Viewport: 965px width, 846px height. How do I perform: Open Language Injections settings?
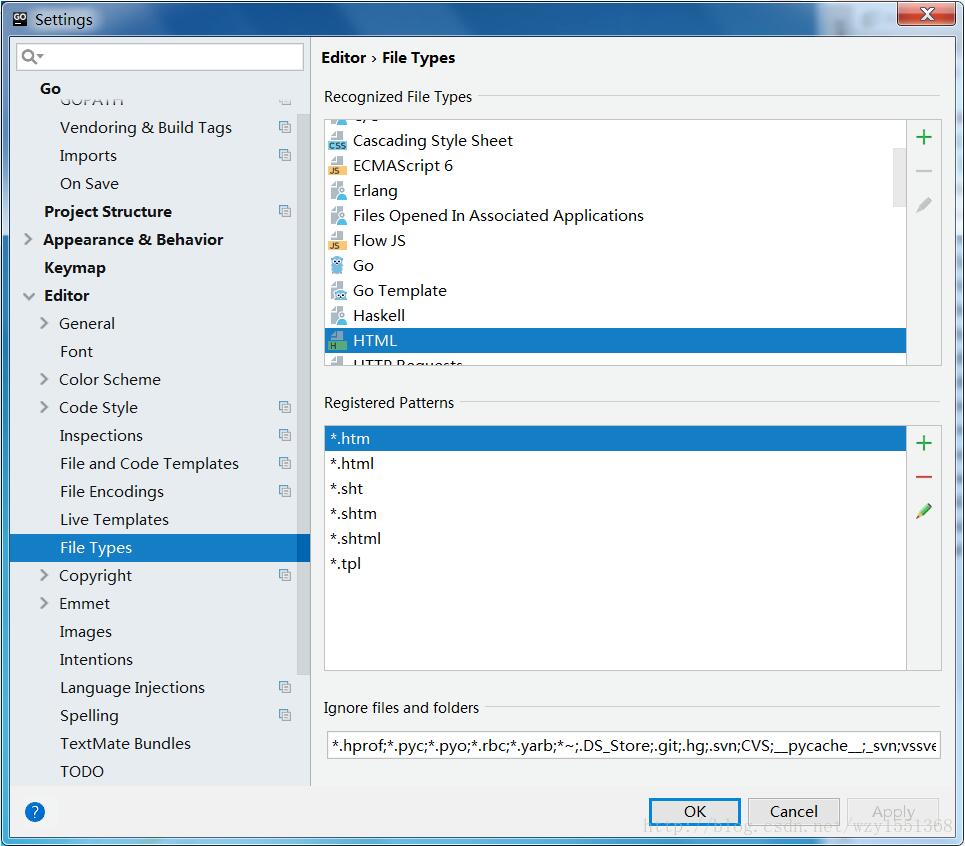[132, 687]
